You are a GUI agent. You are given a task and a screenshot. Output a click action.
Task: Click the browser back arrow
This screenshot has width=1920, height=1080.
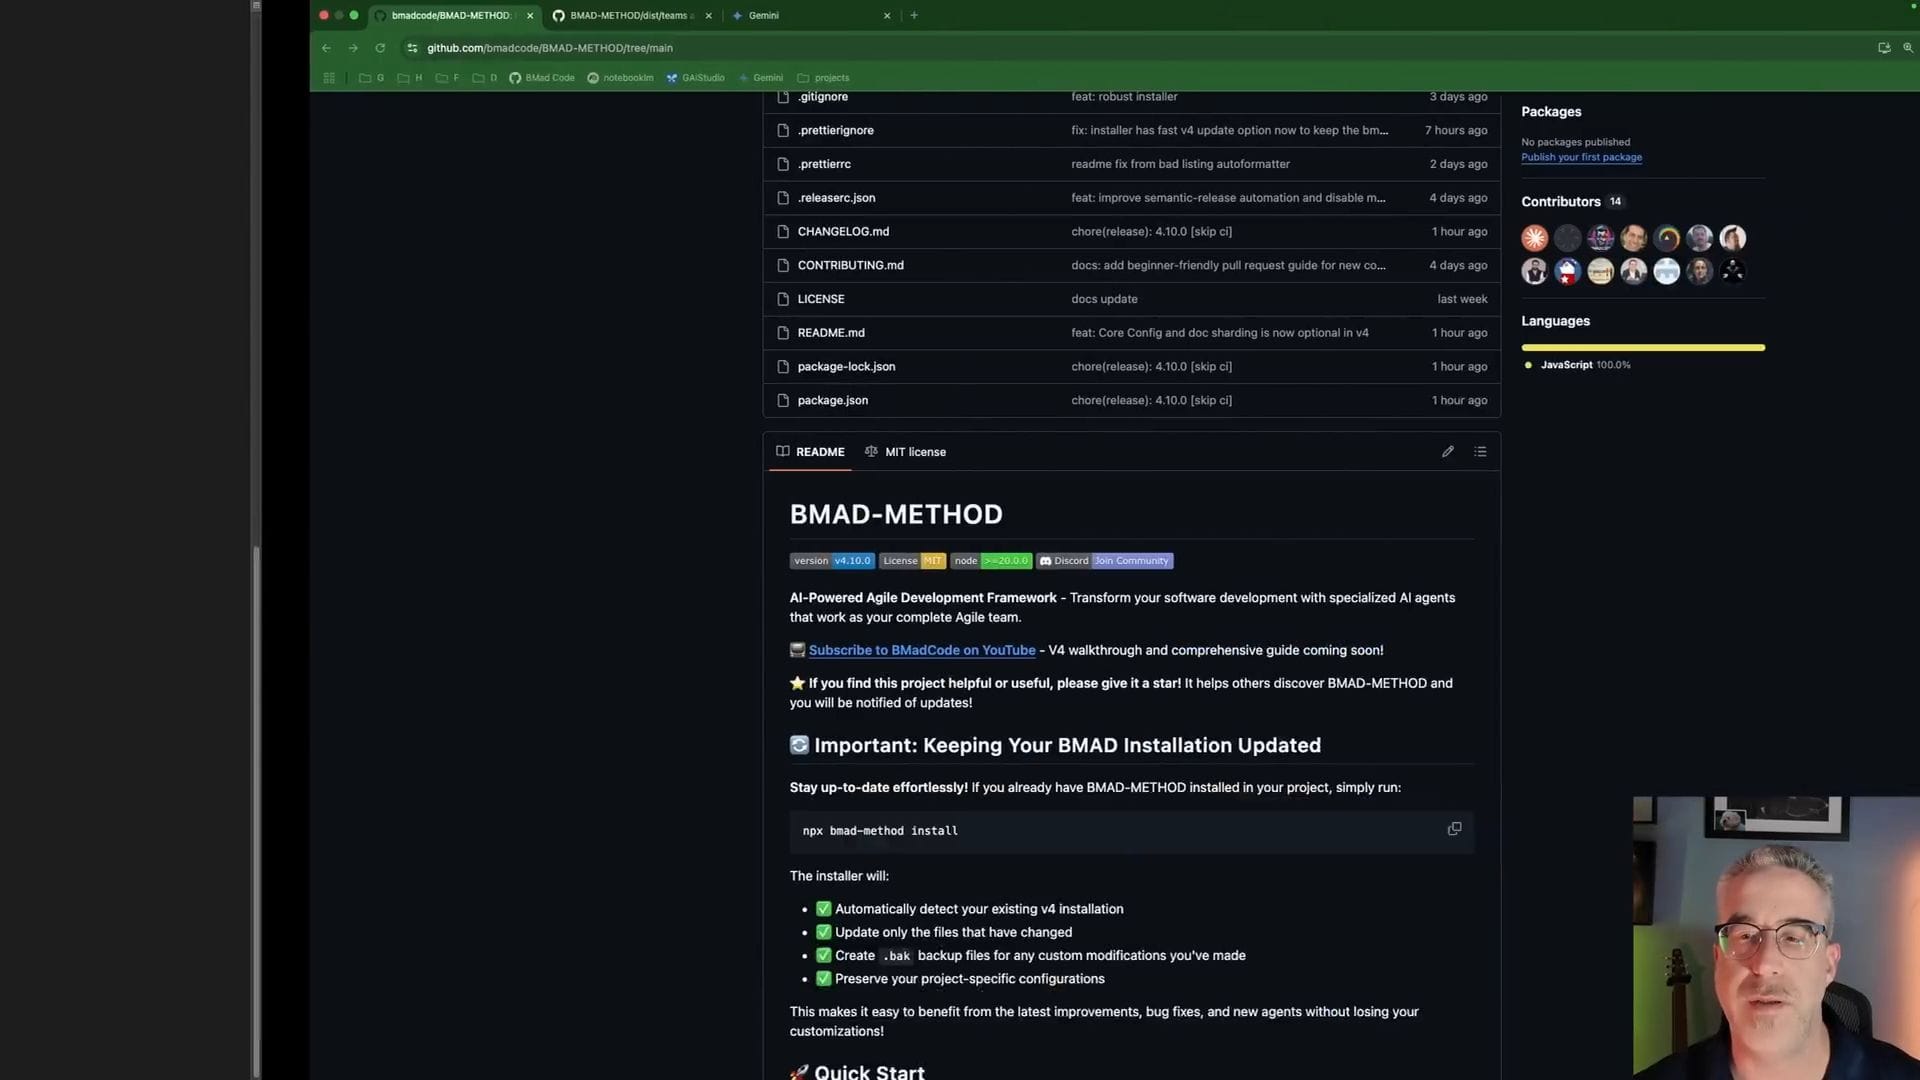click(x=326, y=48)
